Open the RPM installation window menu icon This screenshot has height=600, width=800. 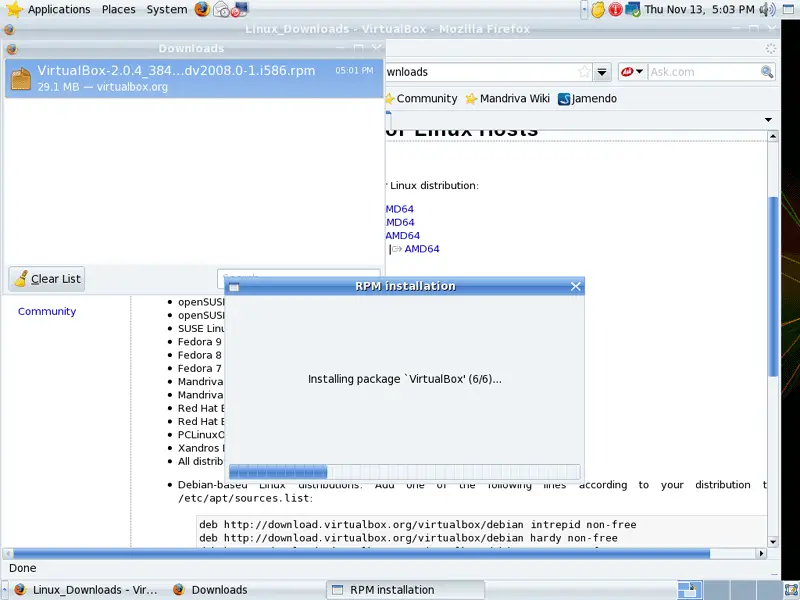click(234, 287)
